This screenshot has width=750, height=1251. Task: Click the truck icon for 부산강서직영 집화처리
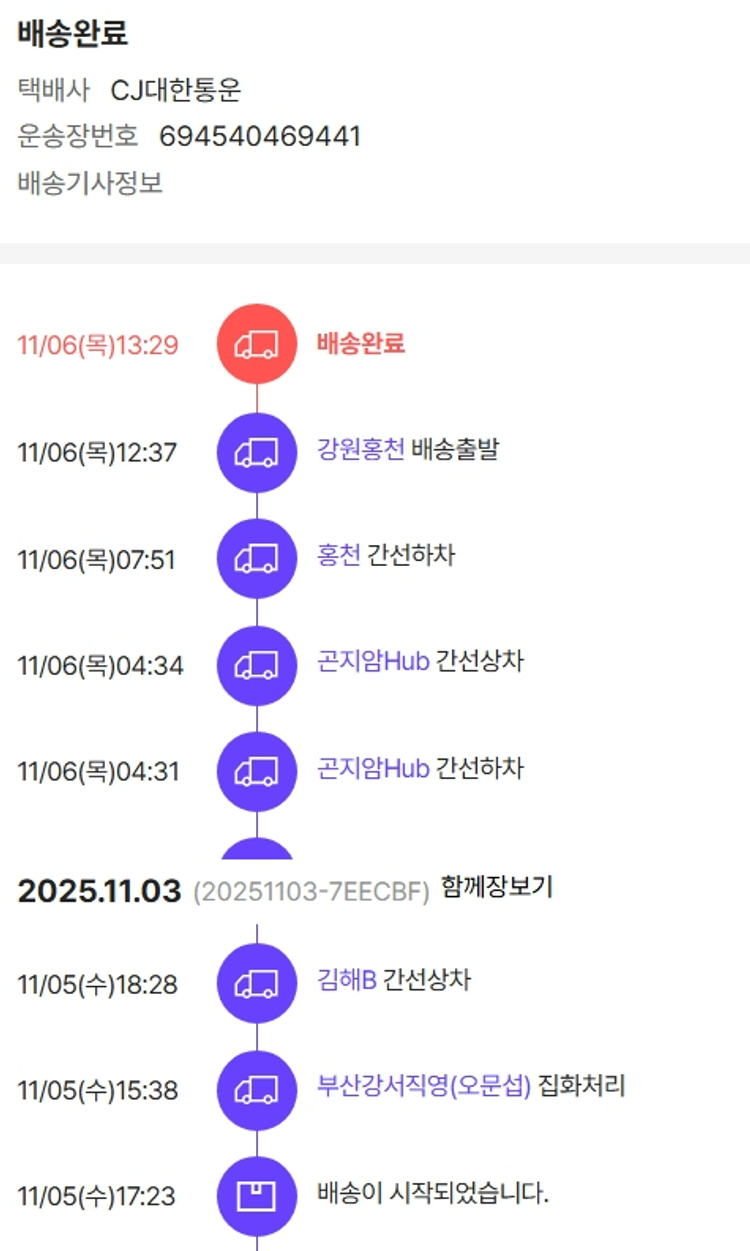[x=256, y=1090]
